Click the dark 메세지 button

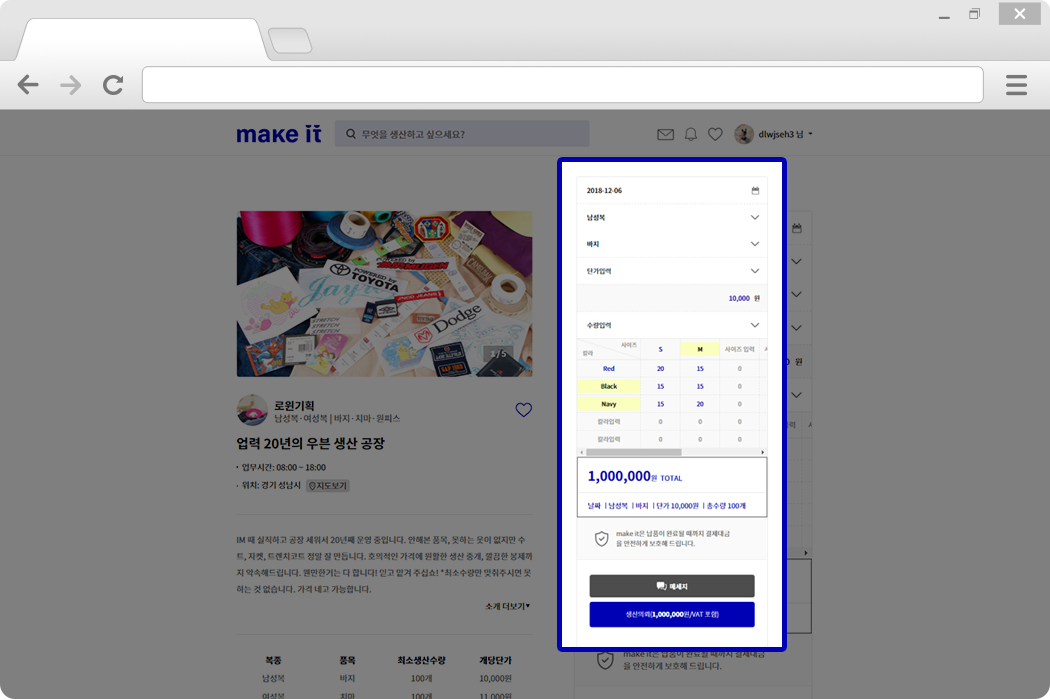click(672, 586)
